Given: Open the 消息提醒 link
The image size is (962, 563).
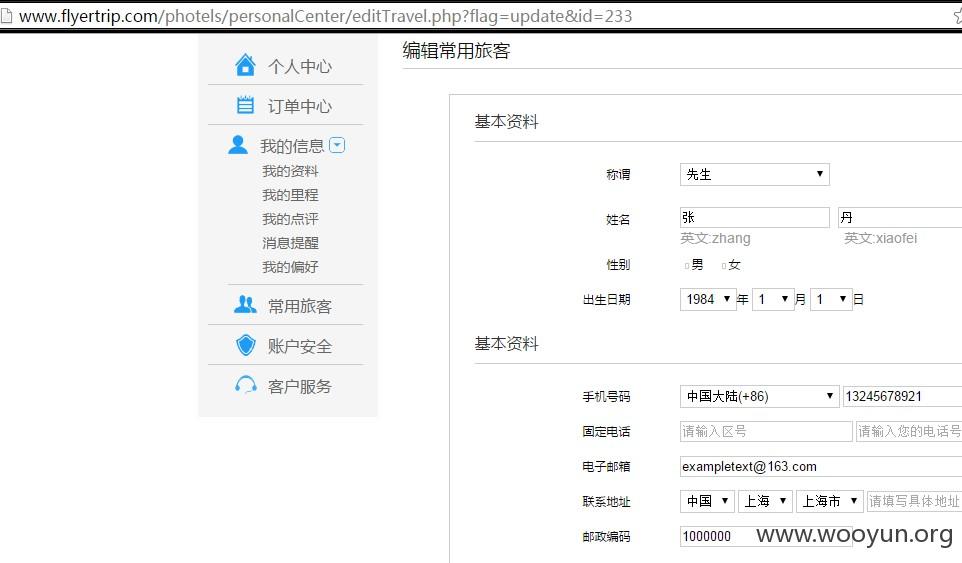Looking at the screenshot, I should 290,243.
